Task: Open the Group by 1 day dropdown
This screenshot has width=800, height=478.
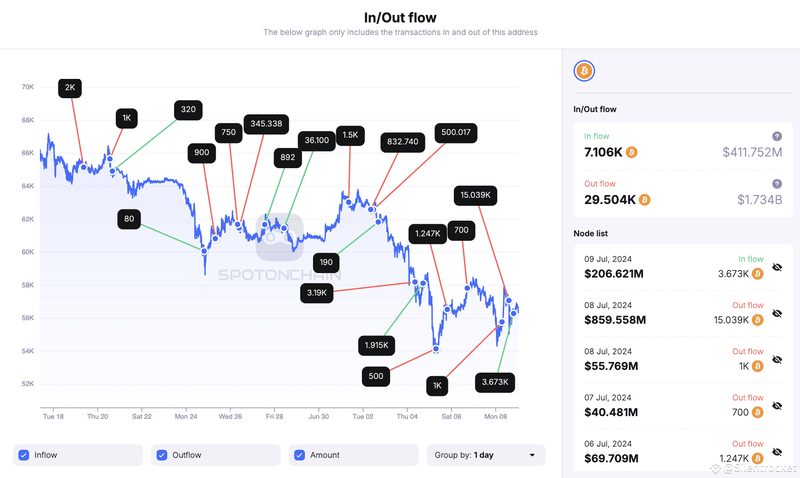Action: click(x=485, y=455)
